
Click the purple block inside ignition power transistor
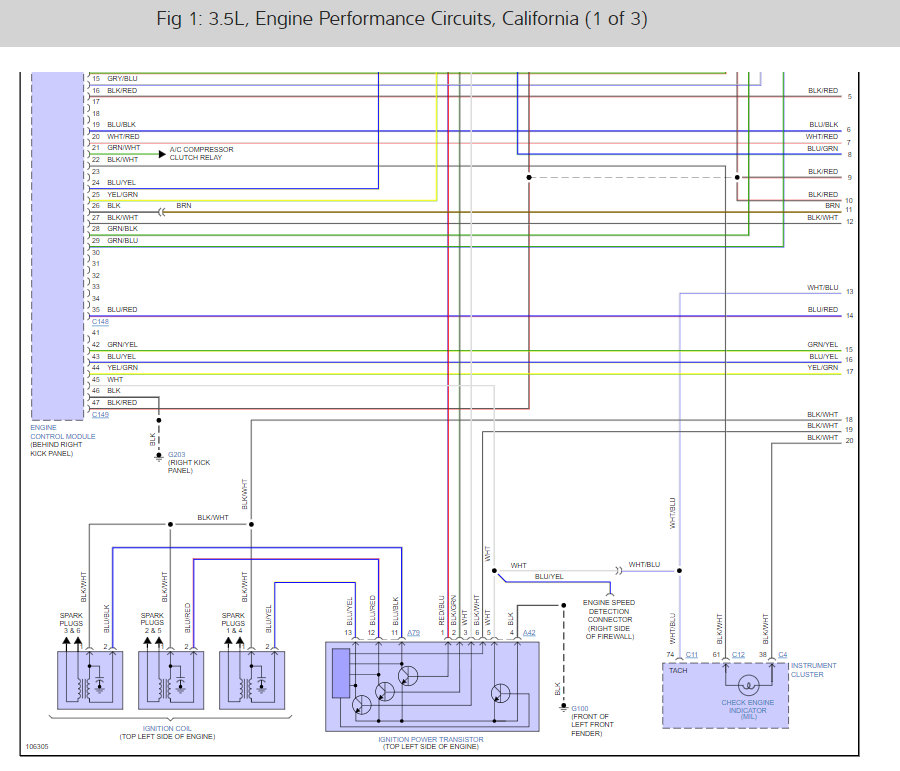[x=341, y=673]
